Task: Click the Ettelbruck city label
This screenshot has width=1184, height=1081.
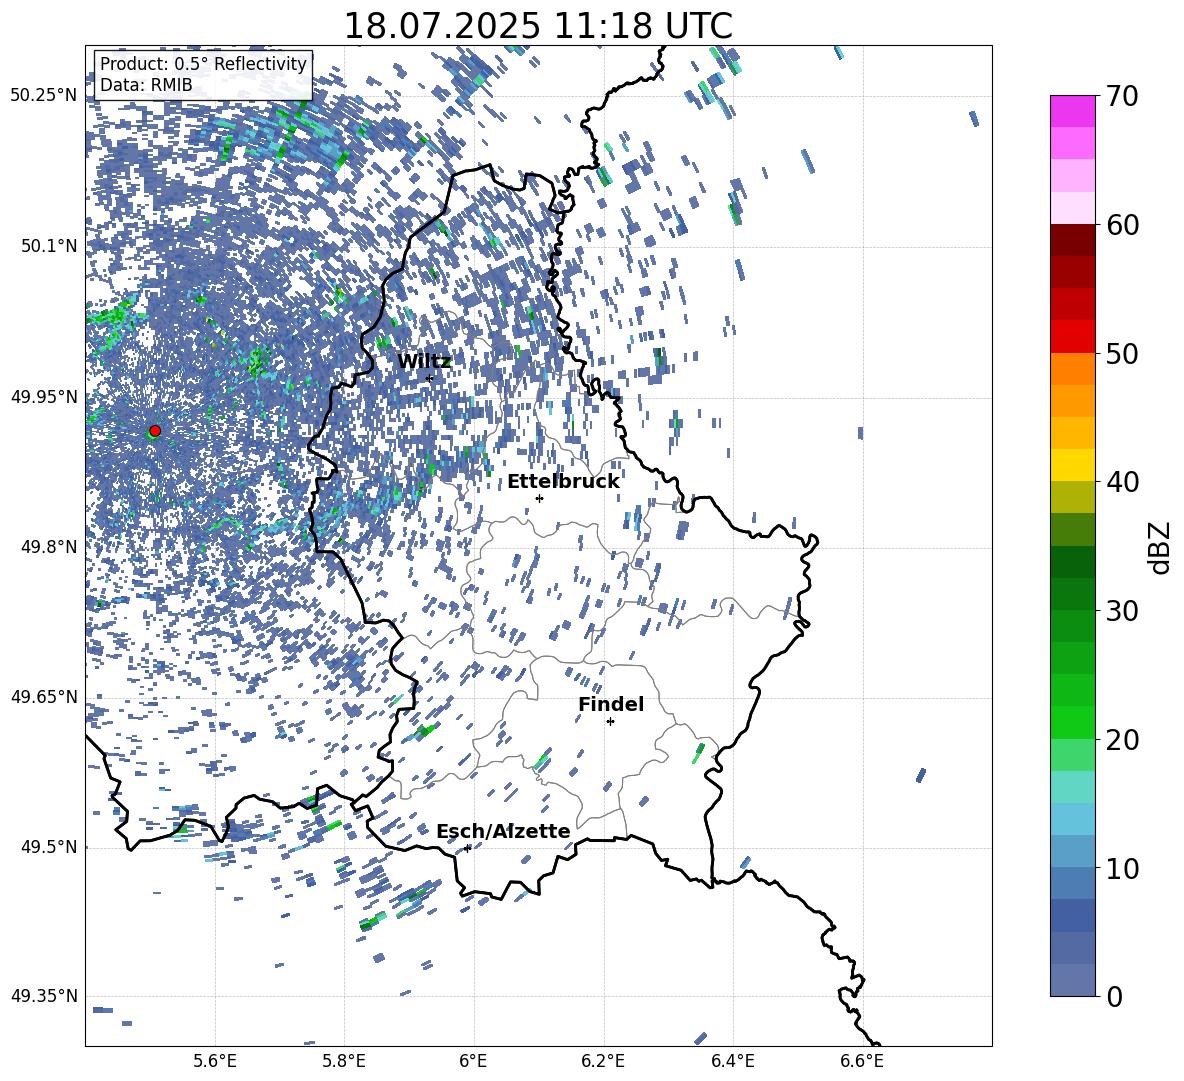Action: click(563, 482)
